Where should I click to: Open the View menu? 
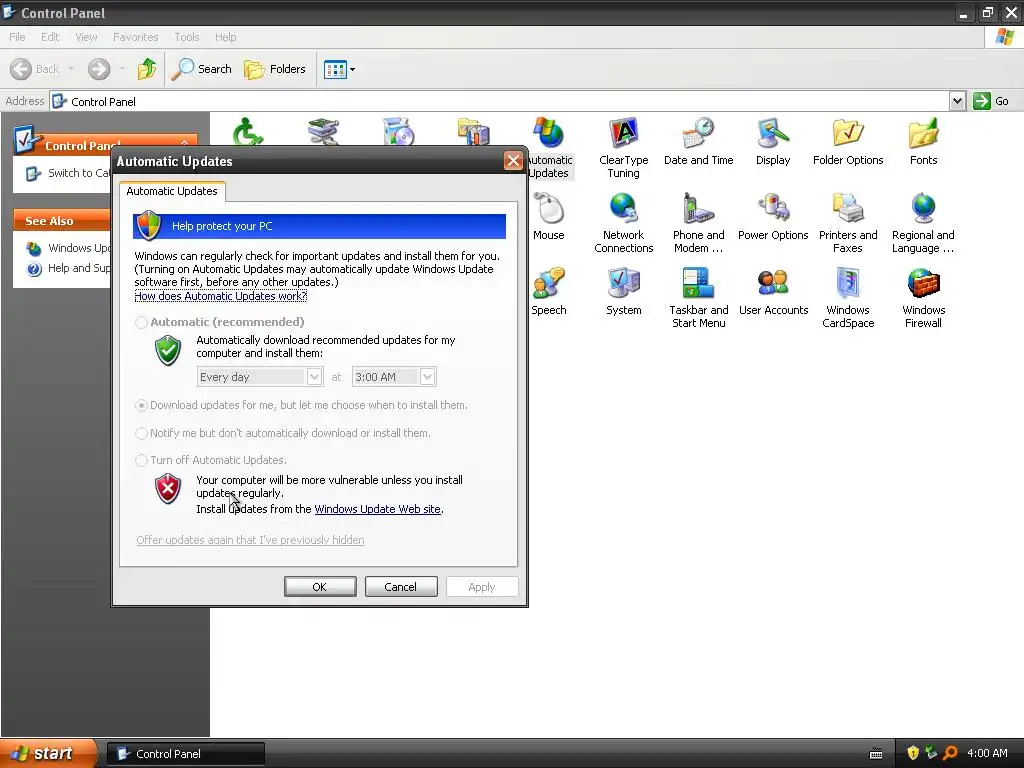86,37
